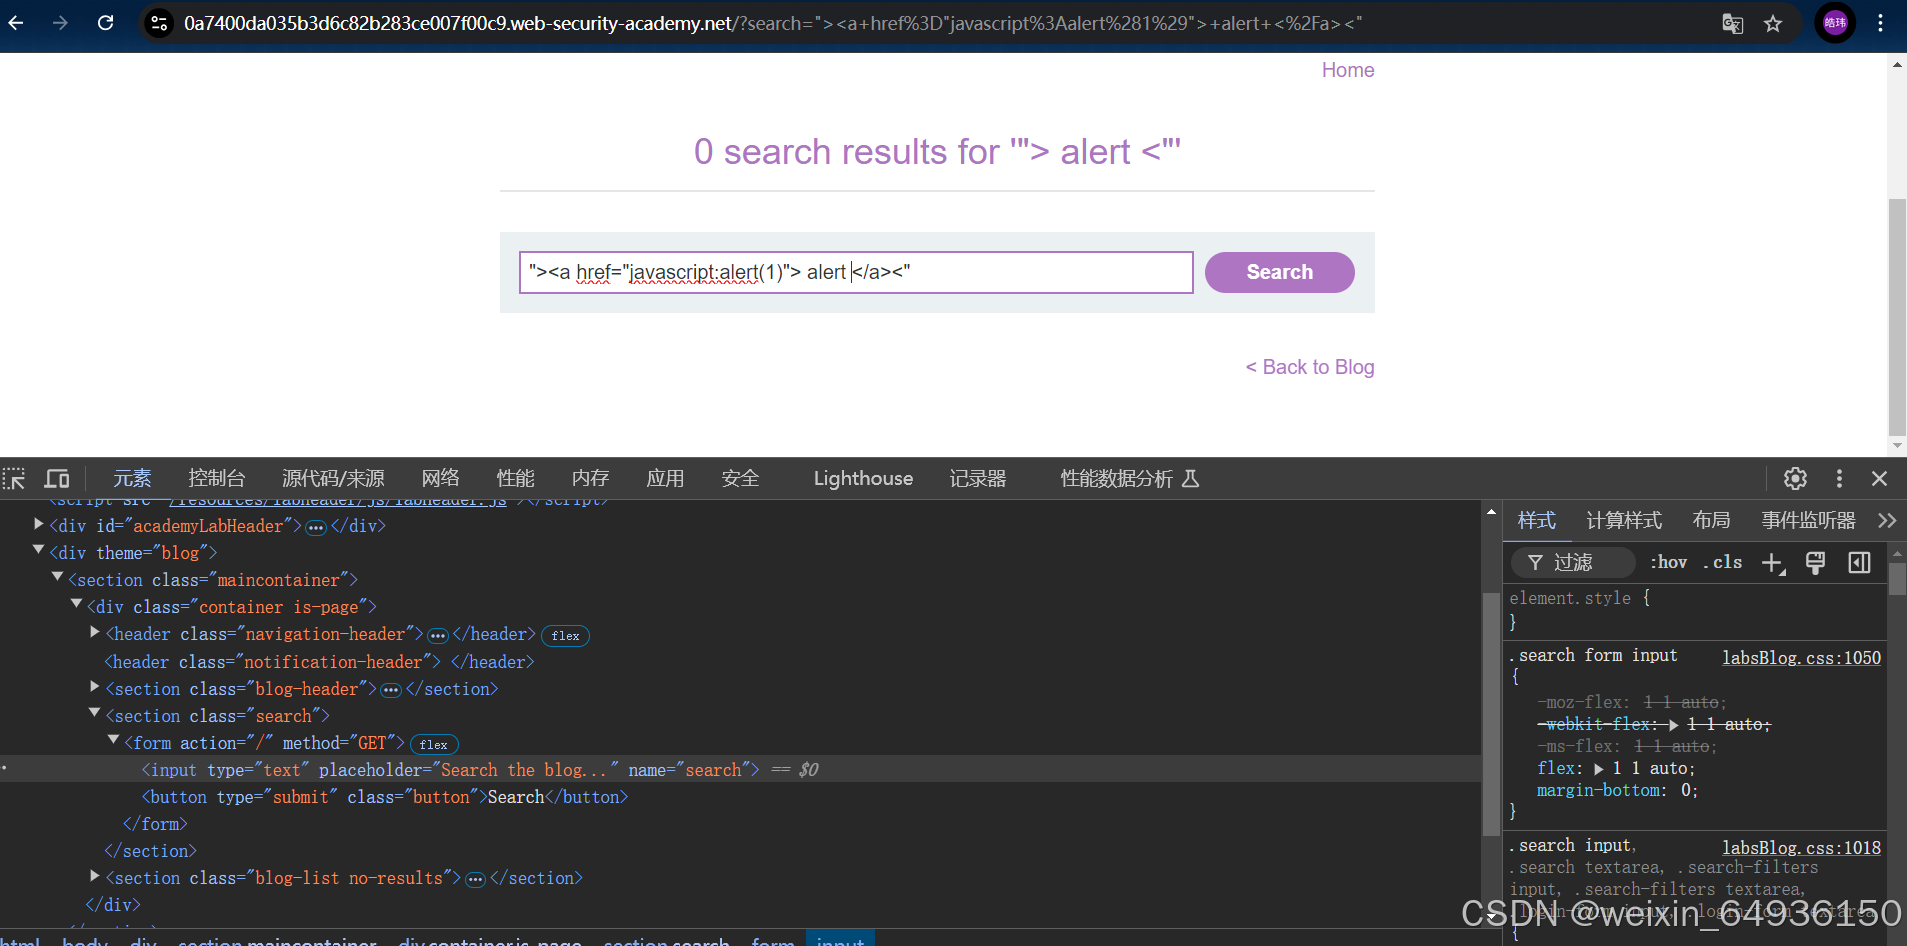Click the Home link
The height and width of the screenshot is (946, 1907).
tap(1348, 70)
